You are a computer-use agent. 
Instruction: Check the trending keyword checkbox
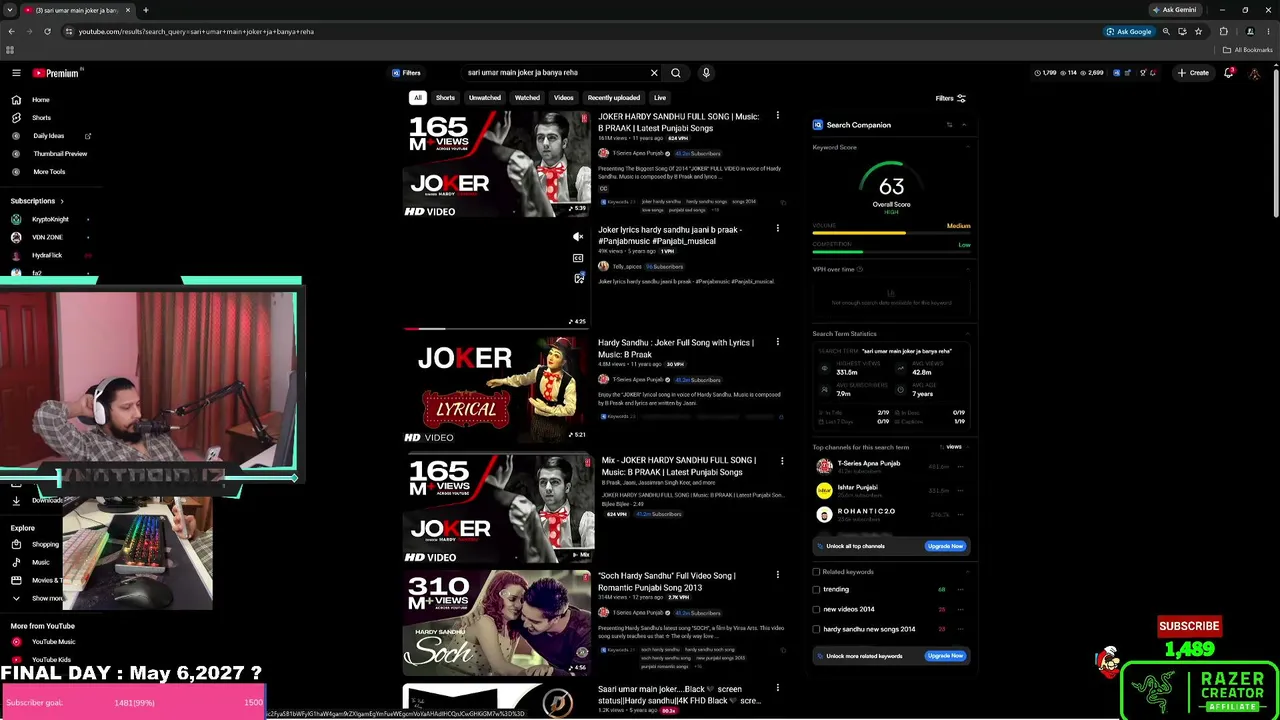click(816, 590)
